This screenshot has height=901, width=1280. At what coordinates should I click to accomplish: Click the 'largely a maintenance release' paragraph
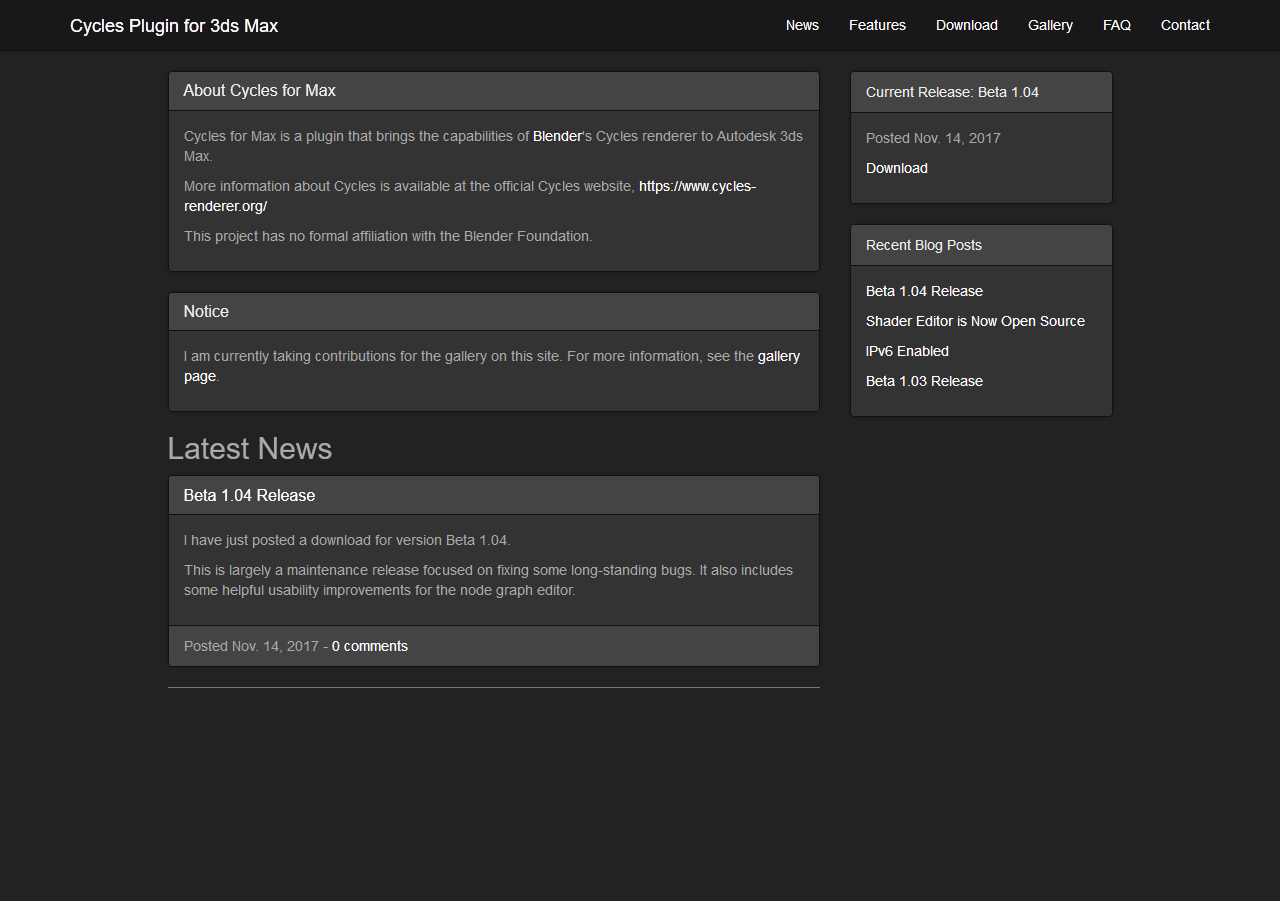[x=488, y=580]
